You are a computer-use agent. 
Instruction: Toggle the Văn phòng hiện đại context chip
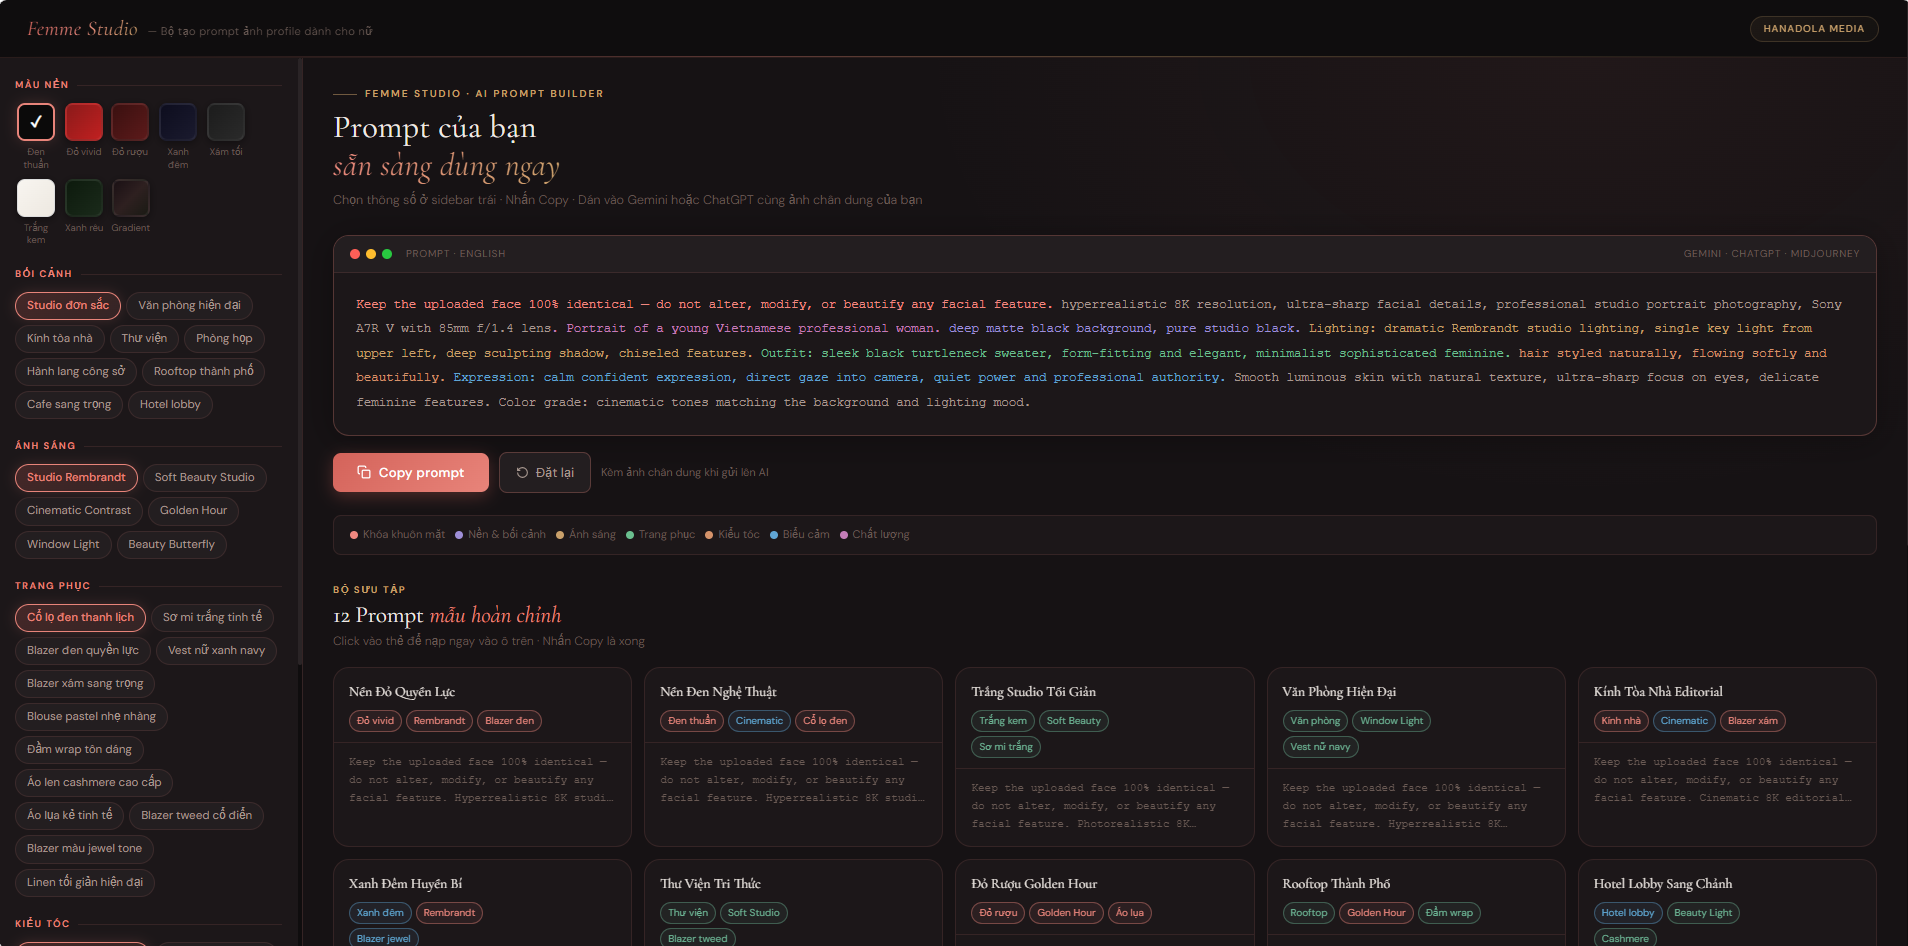(x=189, y=306)
